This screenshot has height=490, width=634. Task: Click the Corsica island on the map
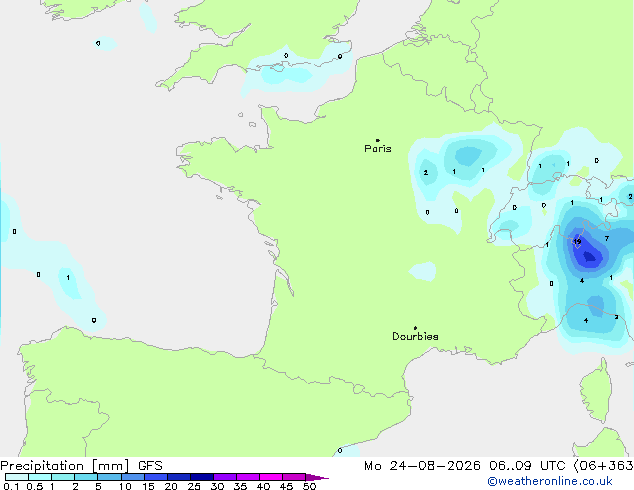[x=597, y=391]
